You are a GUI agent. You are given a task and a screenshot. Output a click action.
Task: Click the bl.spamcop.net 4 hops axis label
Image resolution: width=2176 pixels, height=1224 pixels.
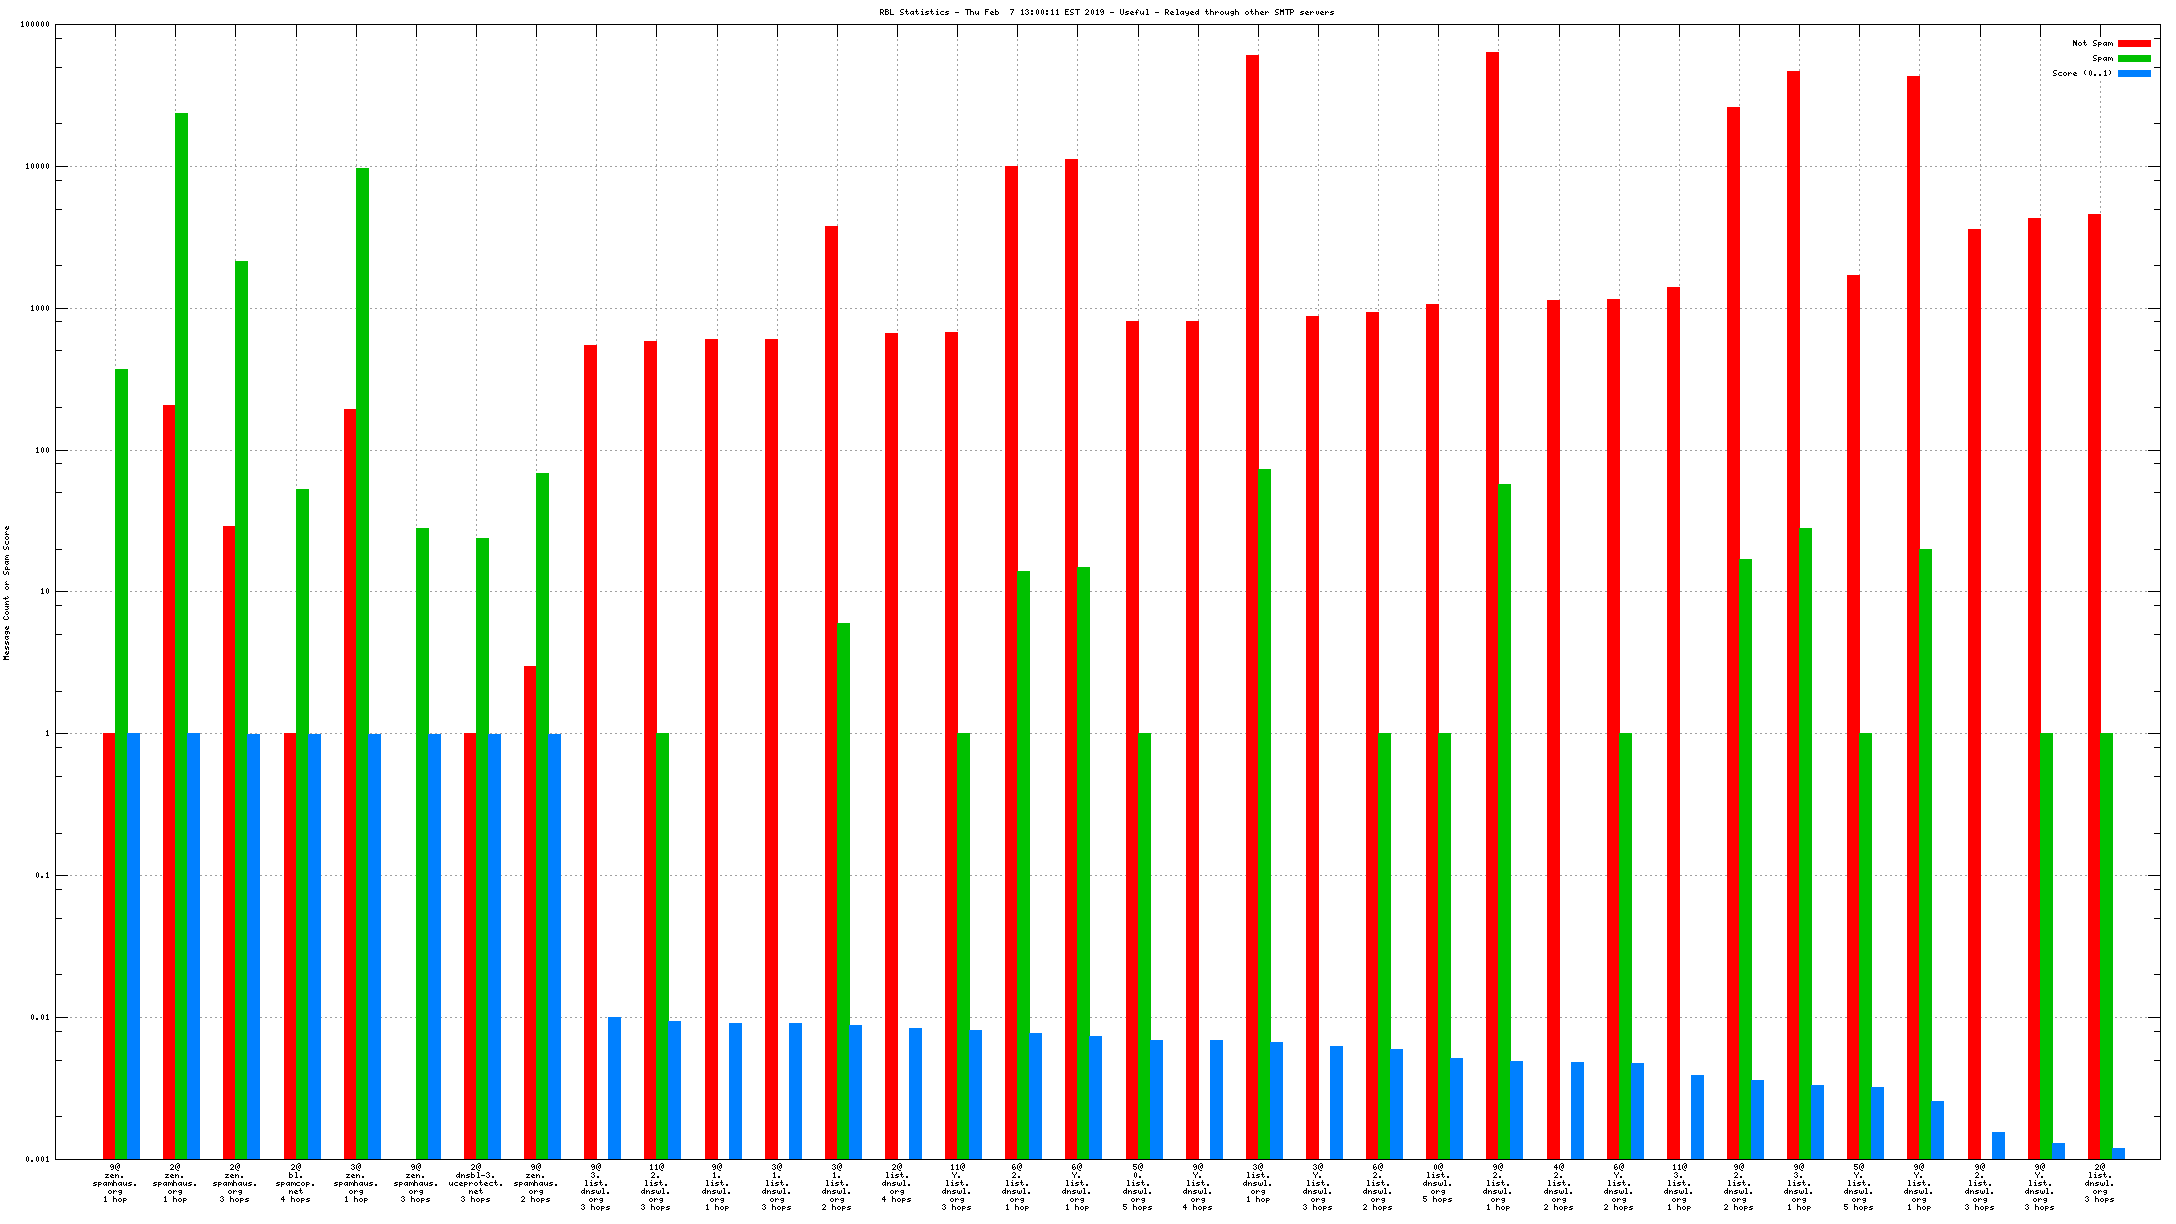coord(296,1183)
